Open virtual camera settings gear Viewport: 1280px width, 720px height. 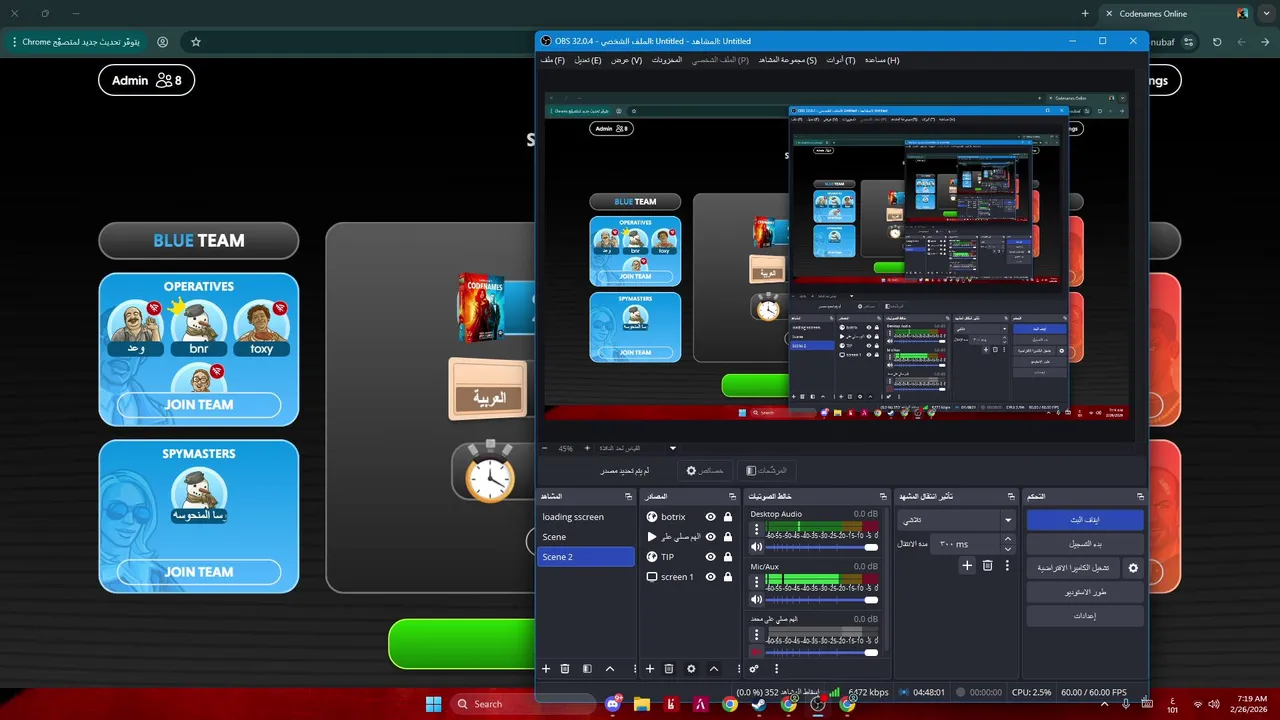(1133, 568)
